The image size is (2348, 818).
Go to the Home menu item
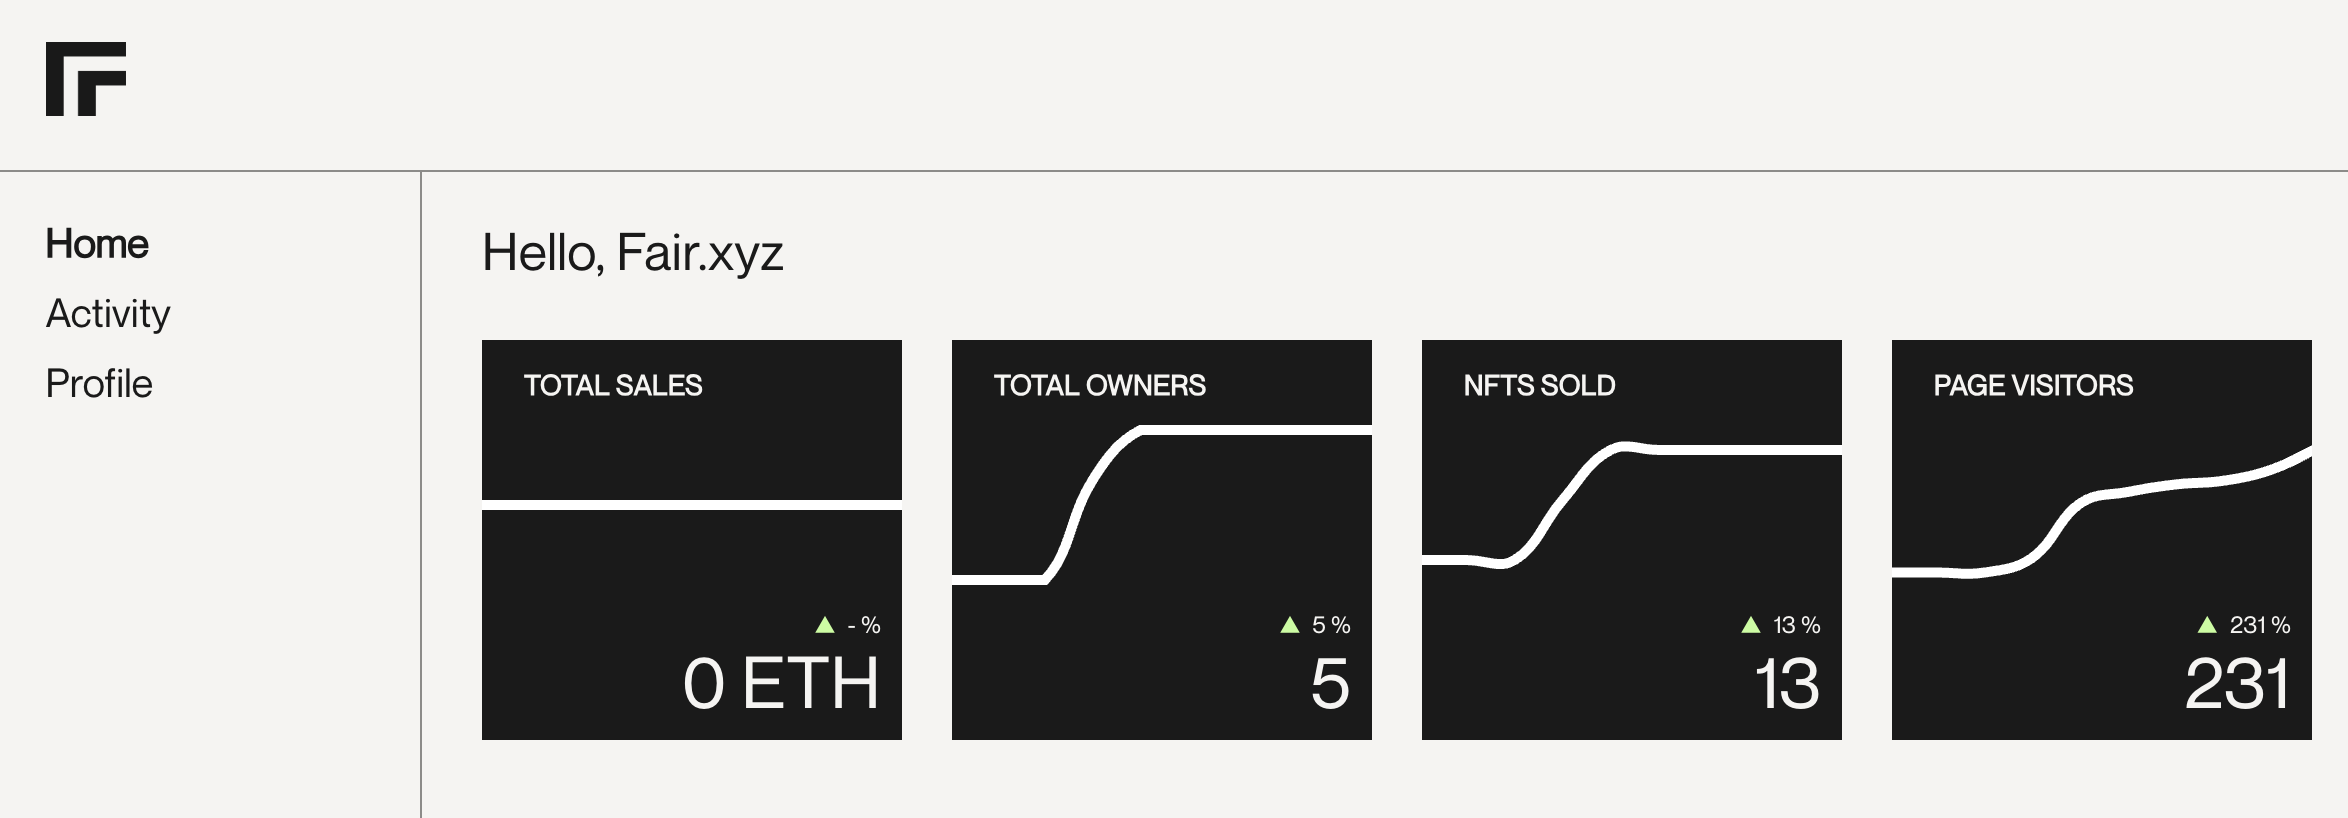point(97,244)
